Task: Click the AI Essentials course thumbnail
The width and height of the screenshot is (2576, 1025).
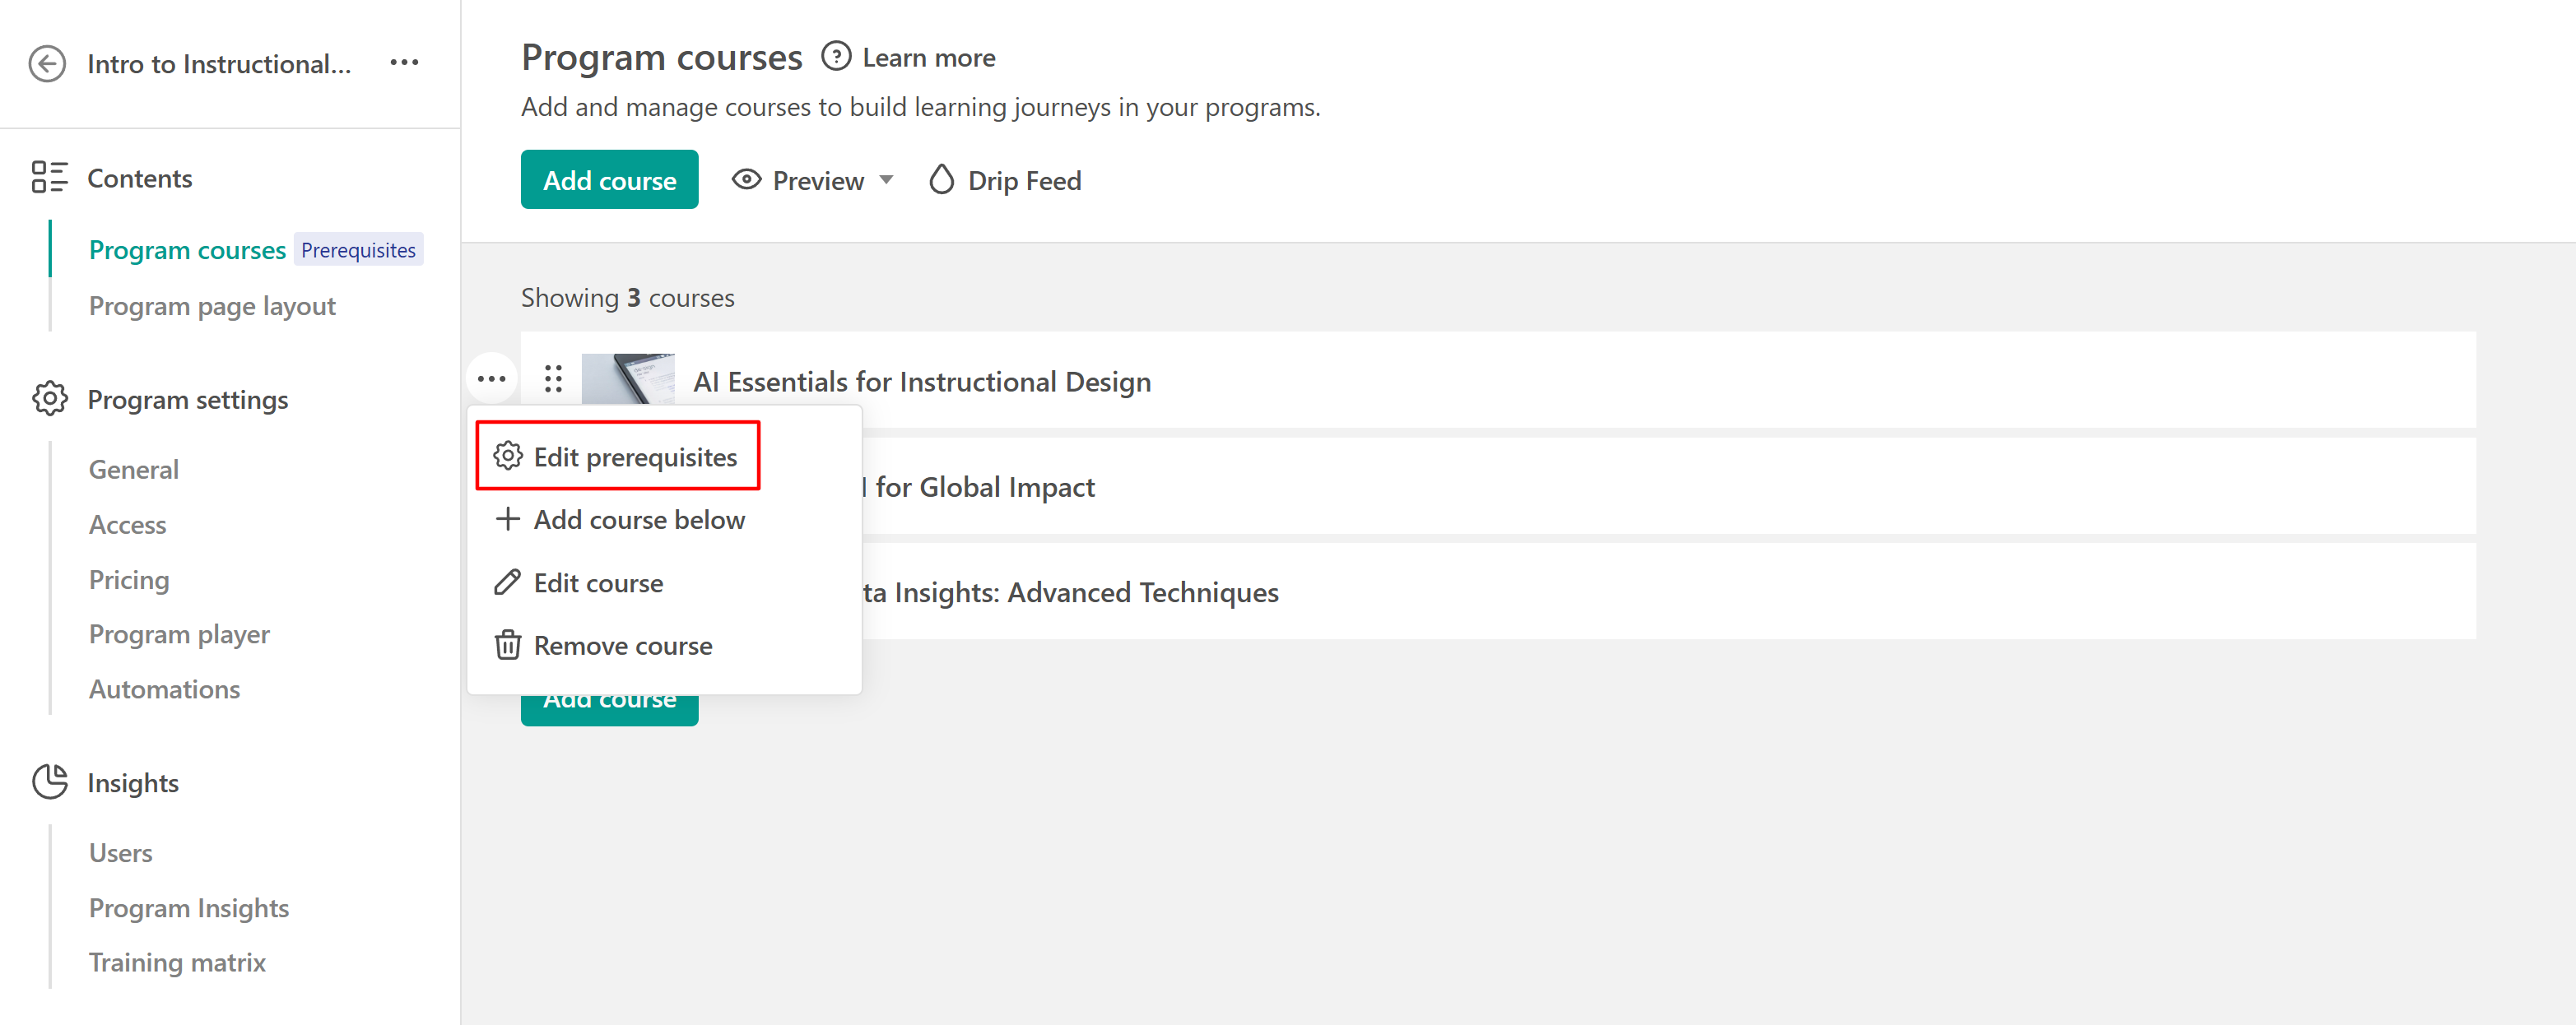Action: pos(628,379)
